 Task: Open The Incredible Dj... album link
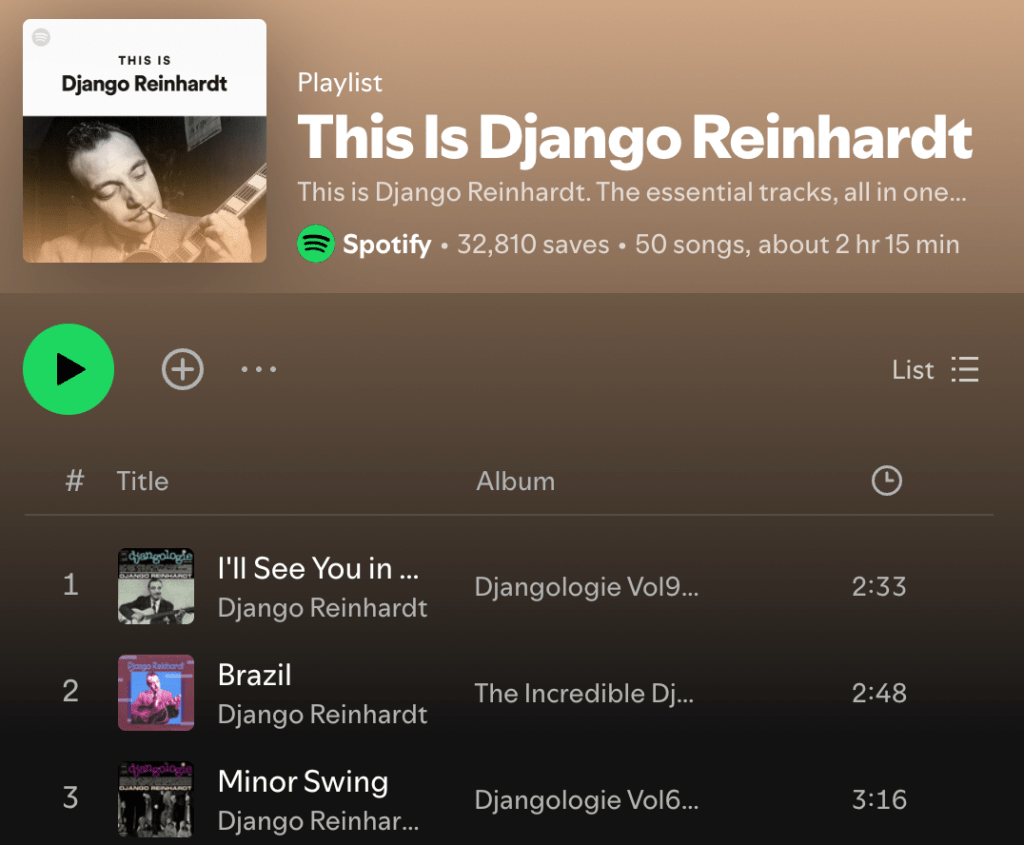click(584, 693)
